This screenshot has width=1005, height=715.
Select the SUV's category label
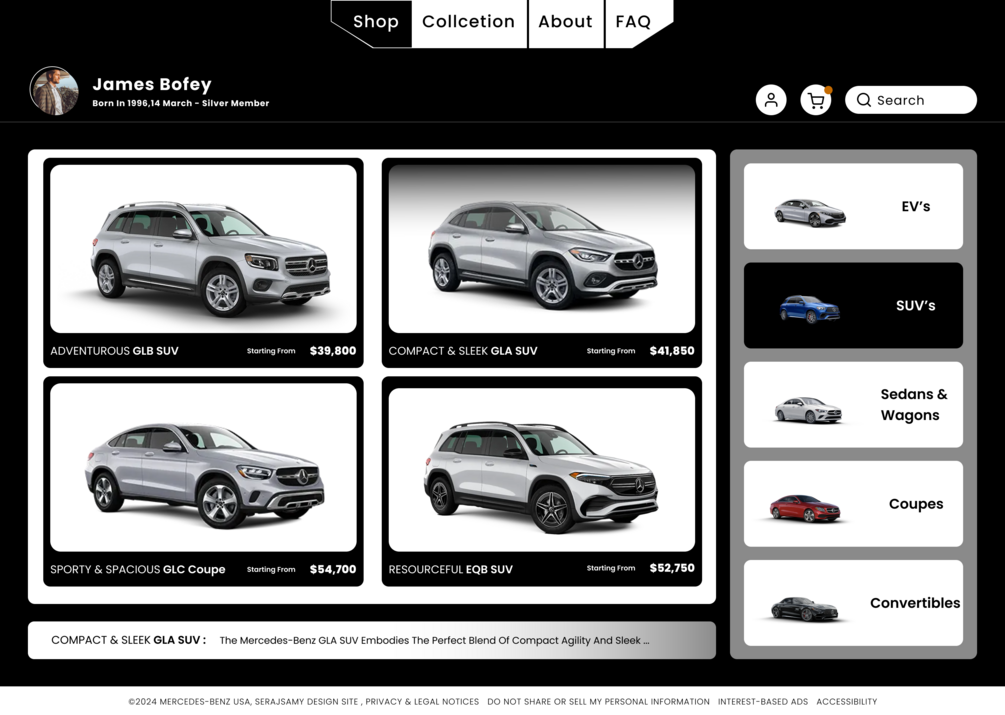coord(915,306)
